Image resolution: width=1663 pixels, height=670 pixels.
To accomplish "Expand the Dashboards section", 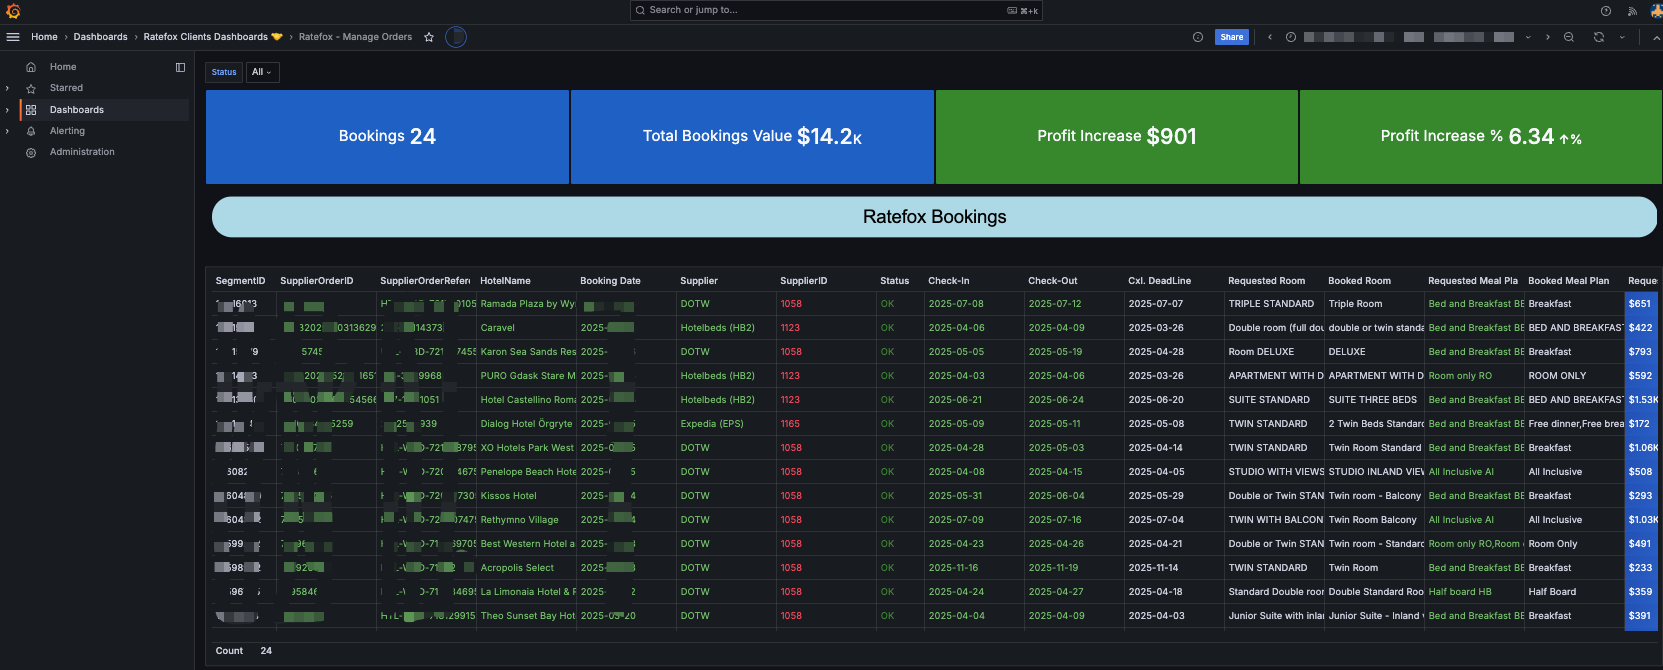I will click(7, 110).
